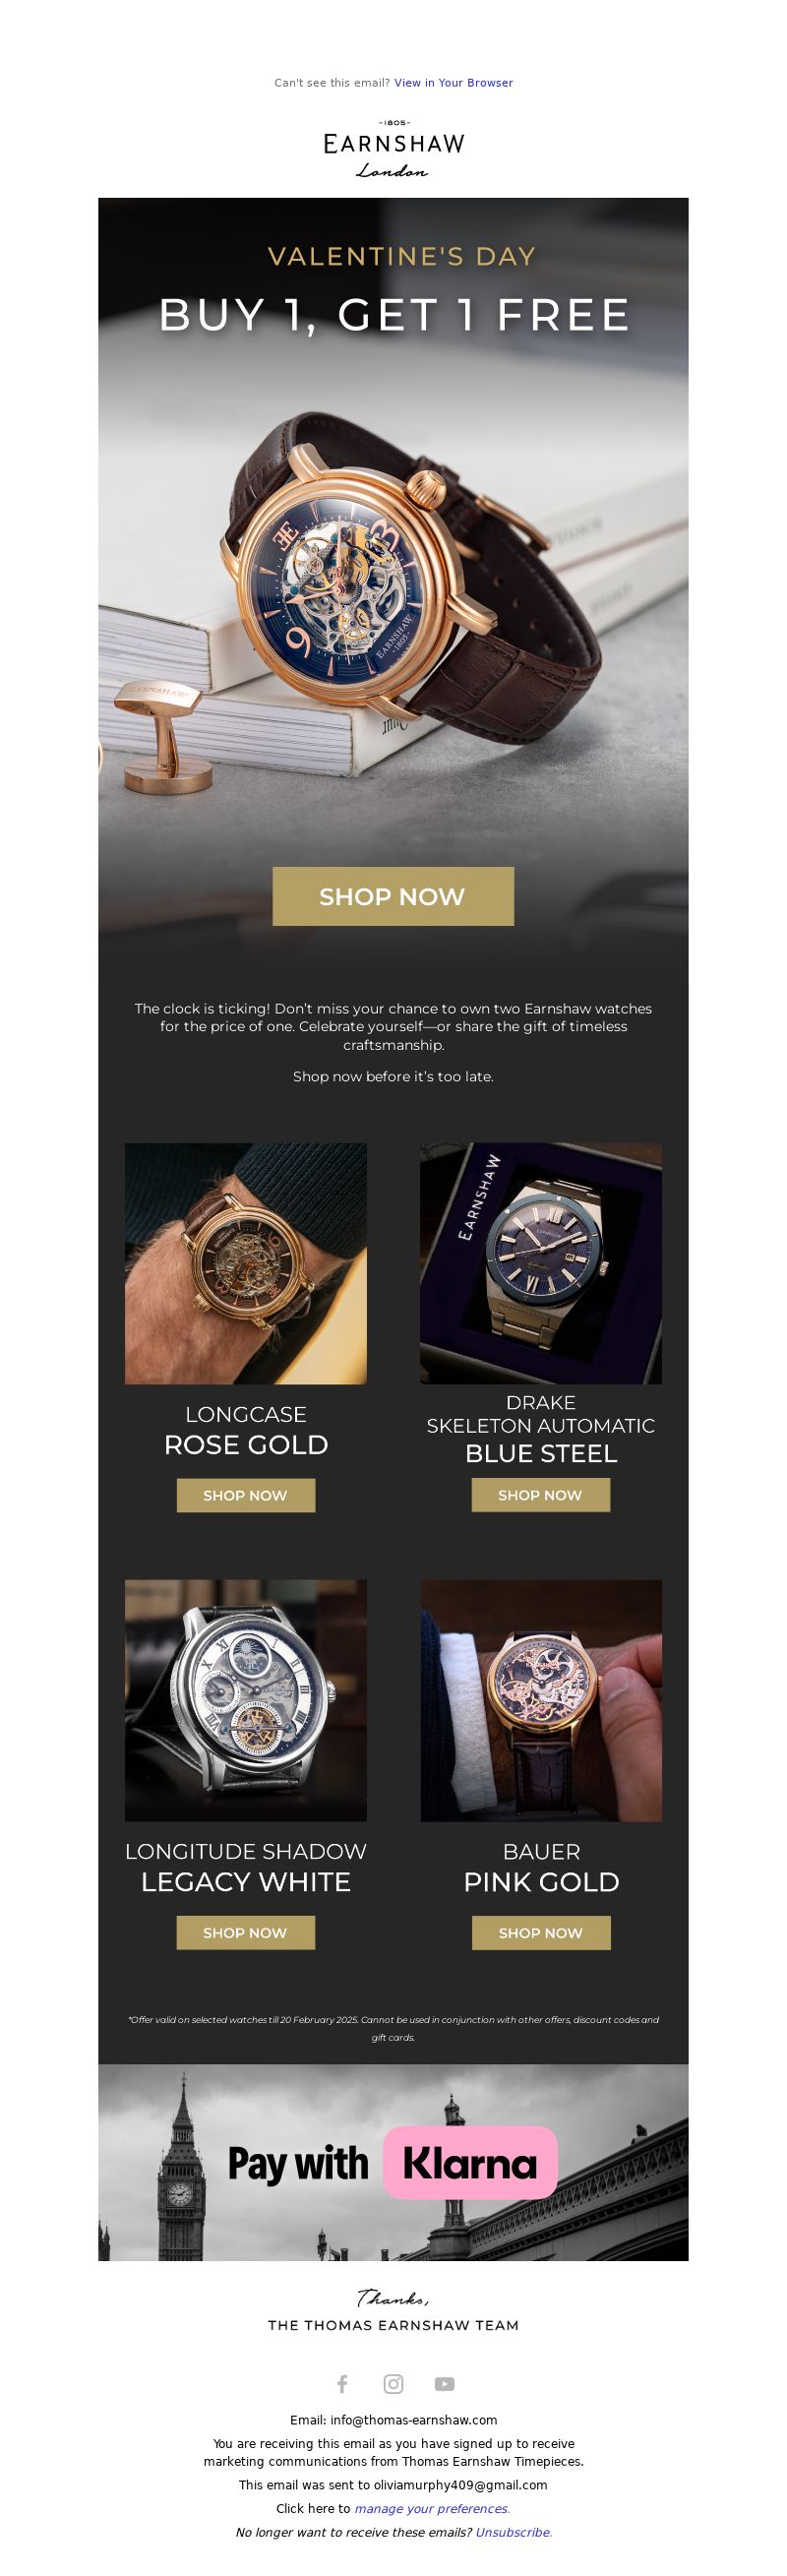Open the Longitude Shadow Legacy White image

[246, 1700]
